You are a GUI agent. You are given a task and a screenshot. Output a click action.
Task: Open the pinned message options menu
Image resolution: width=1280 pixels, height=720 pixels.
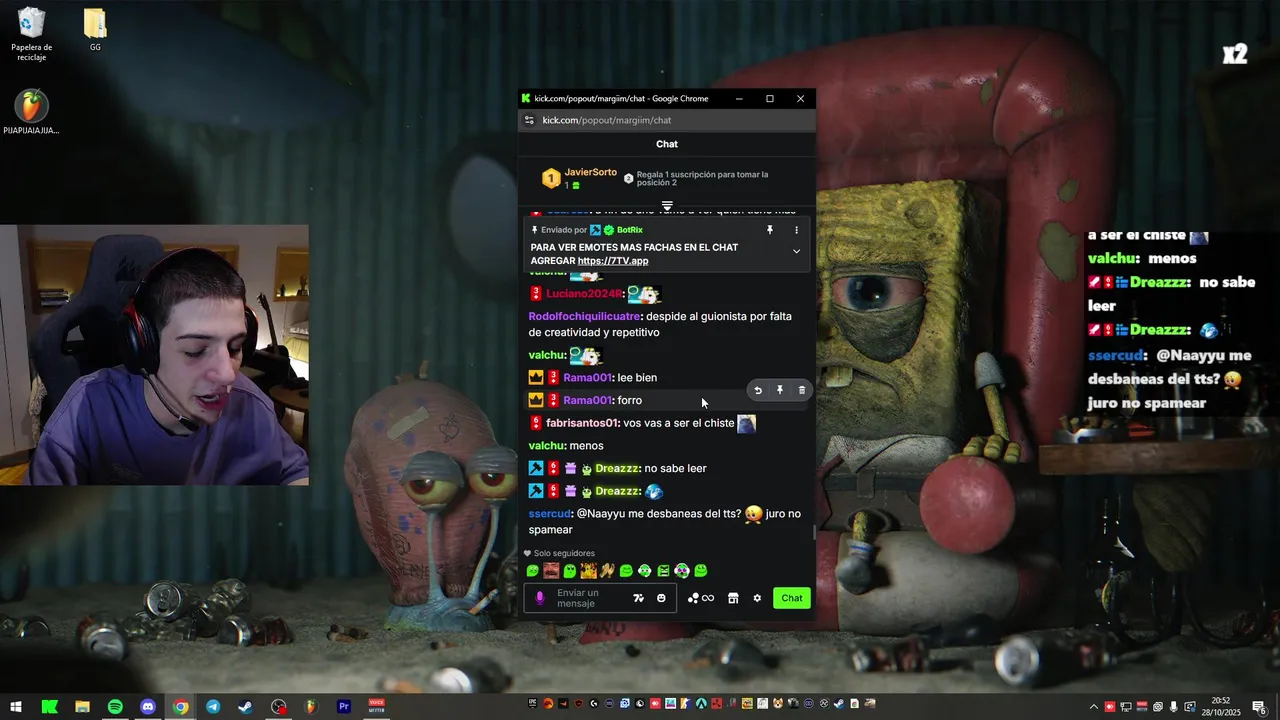point(796,230)
